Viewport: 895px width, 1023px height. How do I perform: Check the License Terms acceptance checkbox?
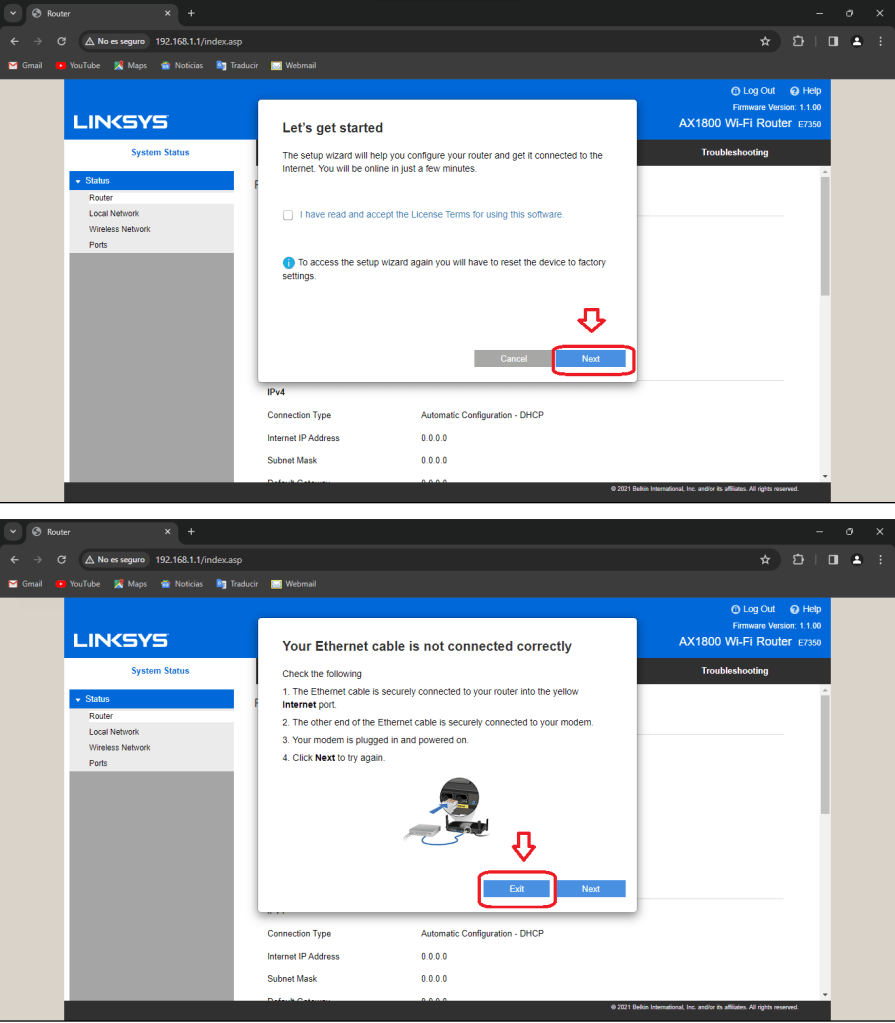point(288,215)
